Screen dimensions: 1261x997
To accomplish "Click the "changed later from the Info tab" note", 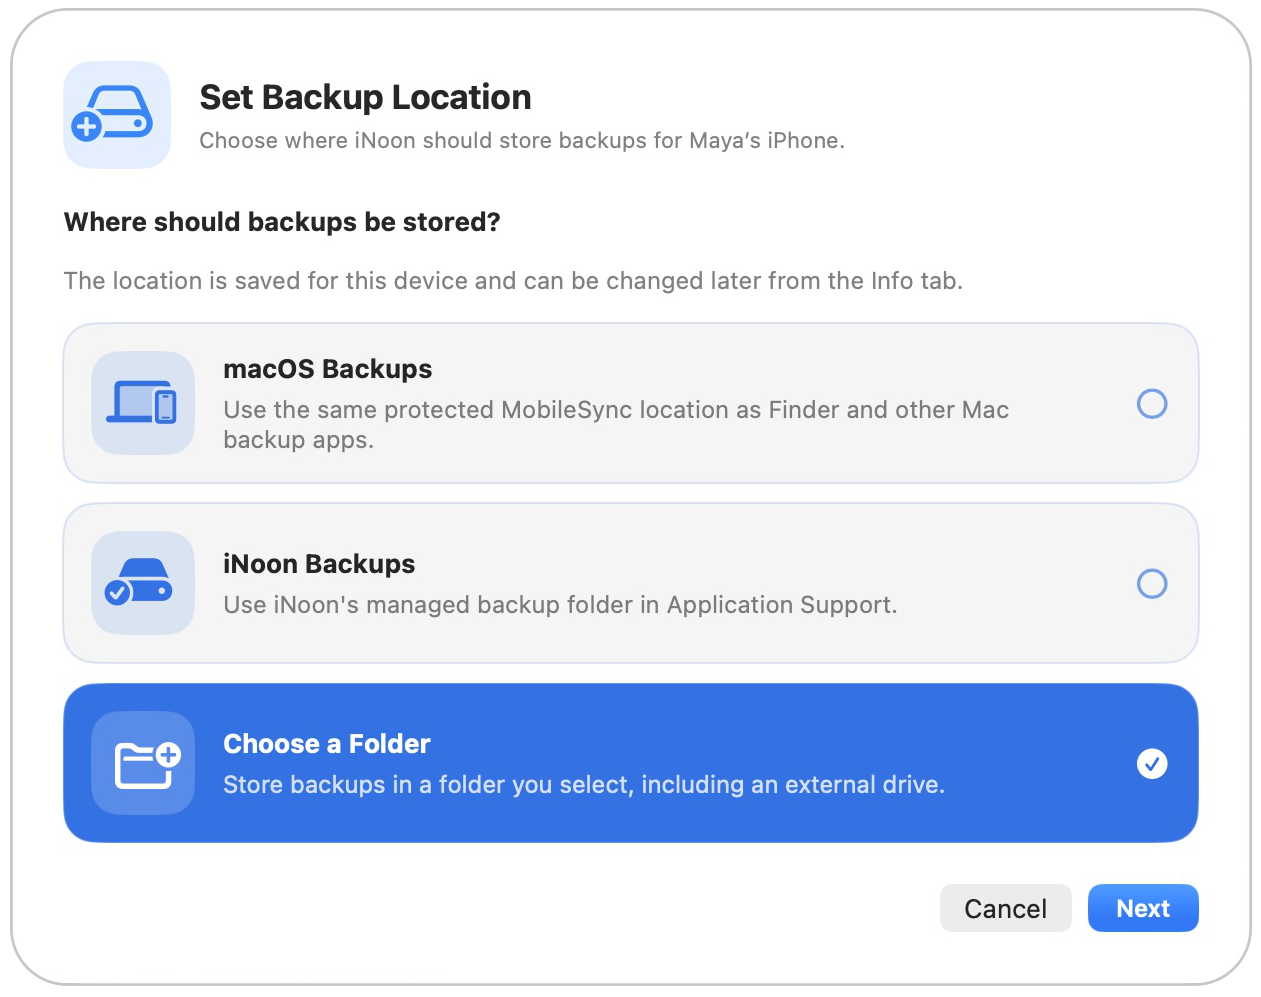I will pos(513,281).
